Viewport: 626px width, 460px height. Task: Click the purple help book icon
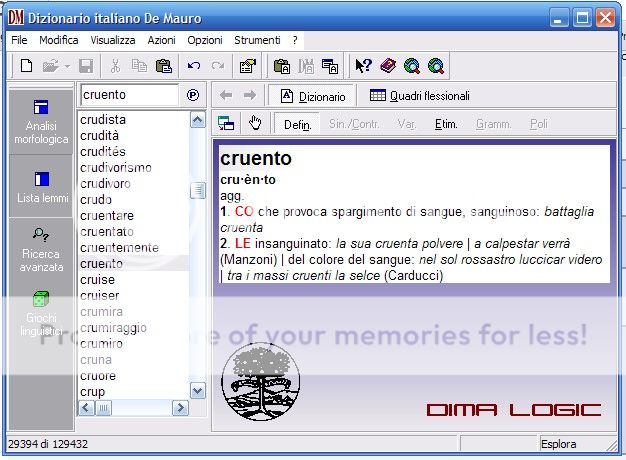pos(388,65)
